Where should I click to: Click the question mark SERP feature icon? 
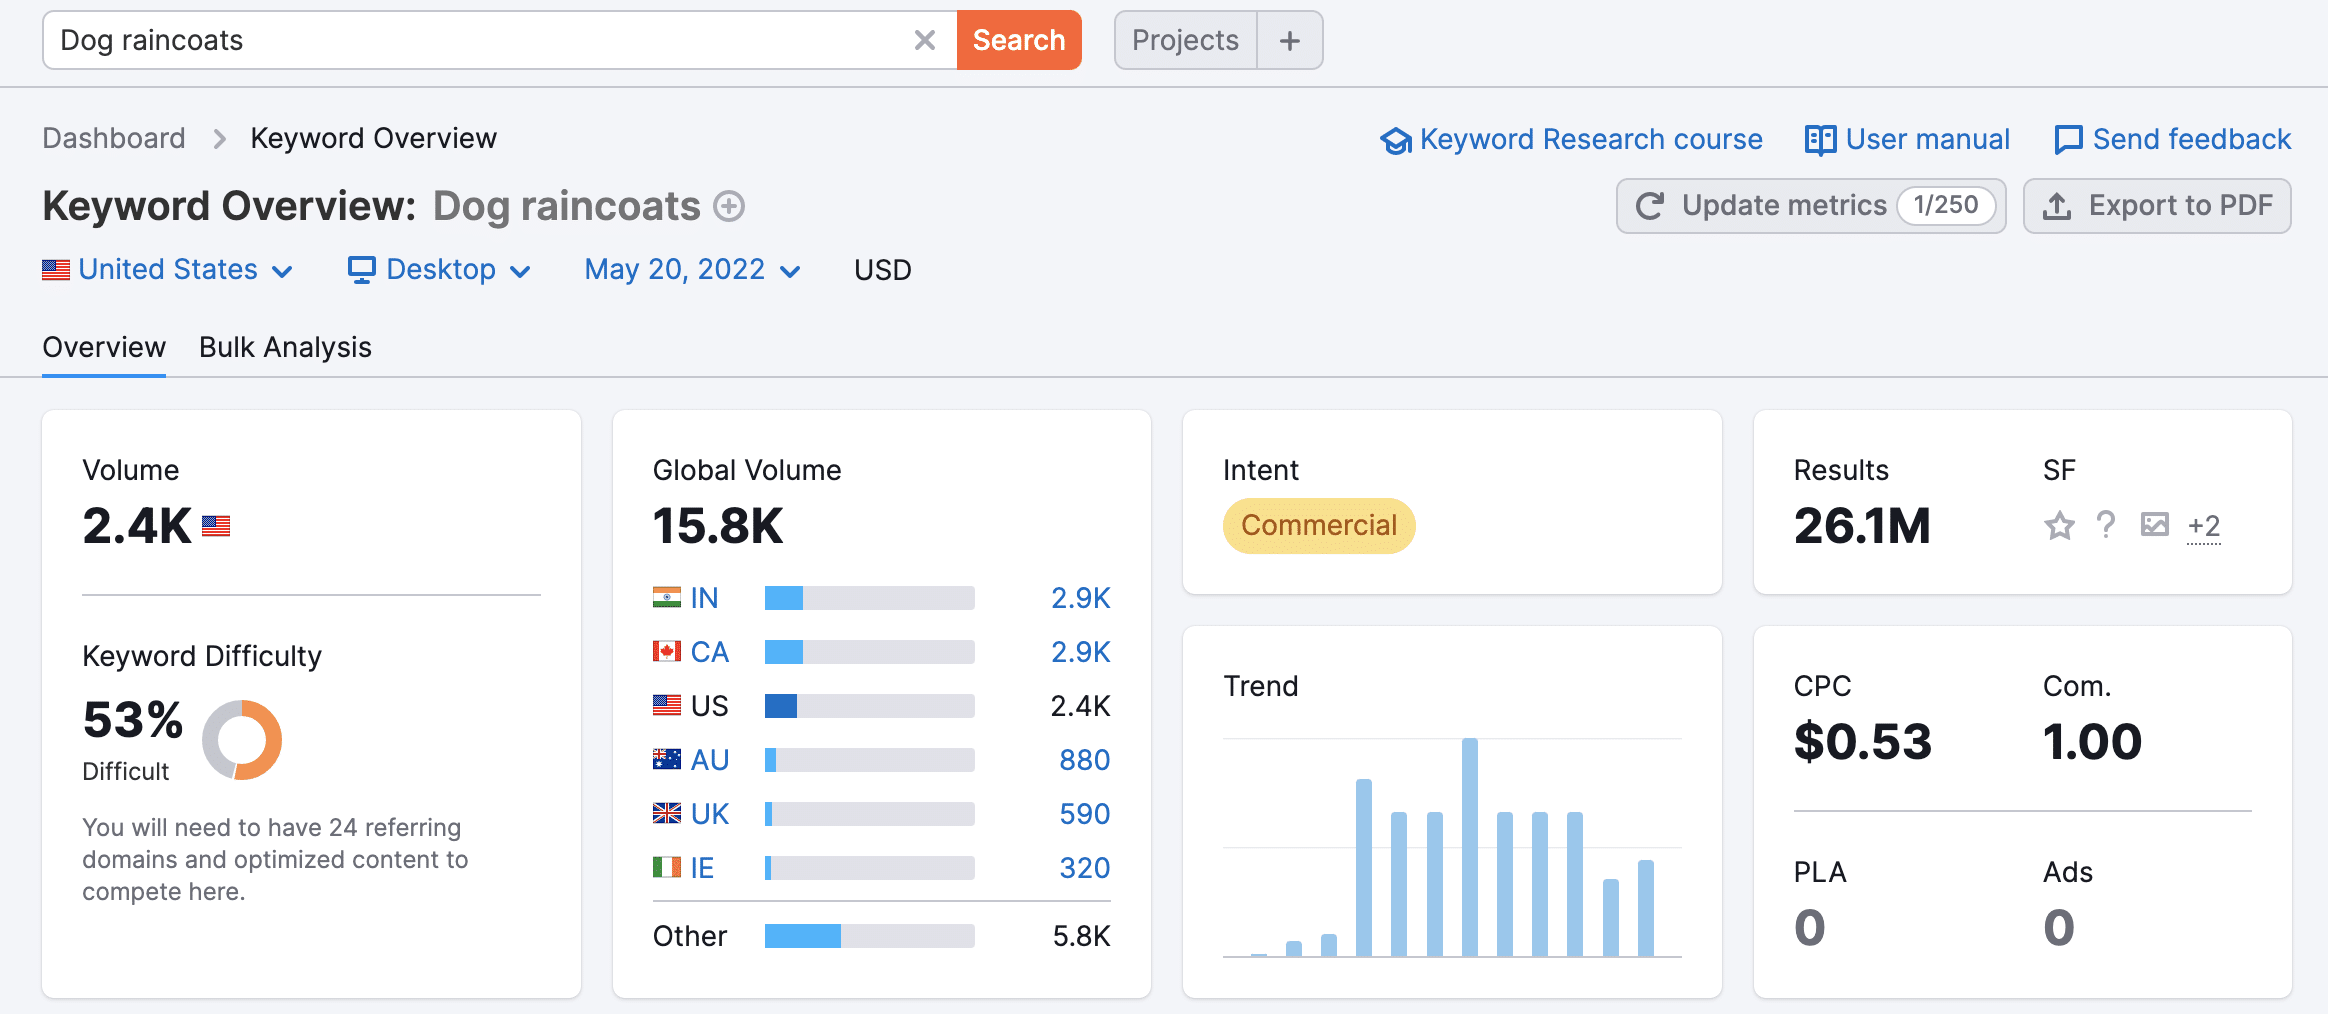(2106, 525)
